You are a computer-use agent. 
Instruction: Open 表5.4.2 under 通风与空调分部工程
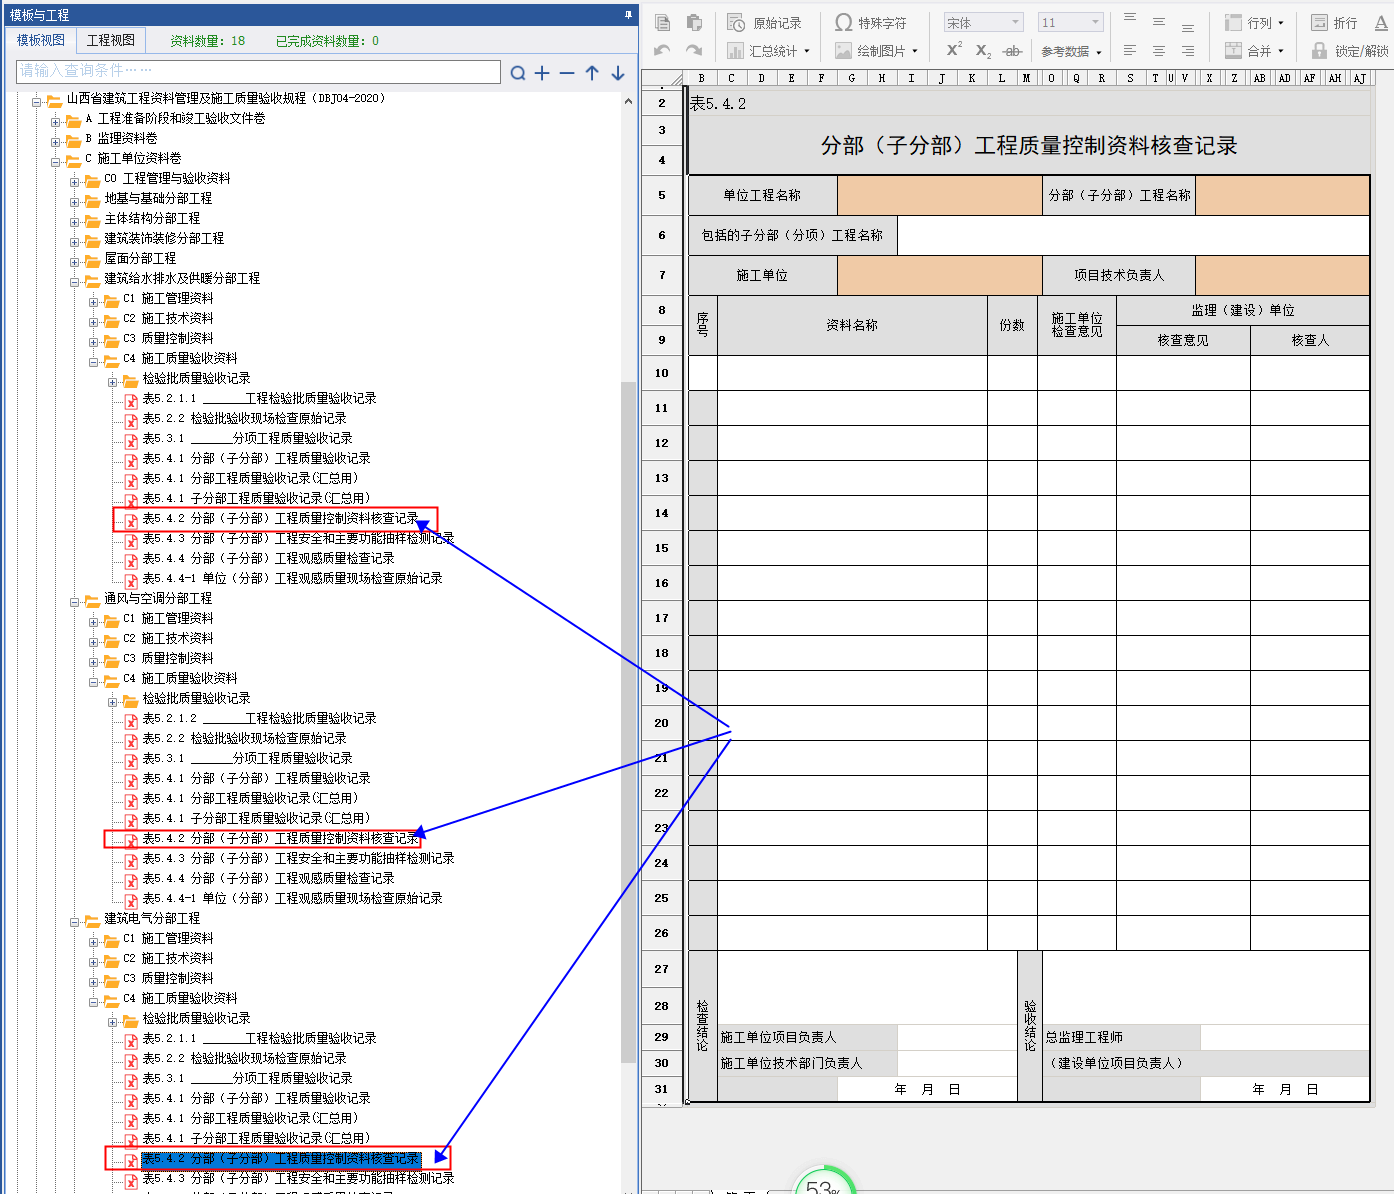(280, 838)
